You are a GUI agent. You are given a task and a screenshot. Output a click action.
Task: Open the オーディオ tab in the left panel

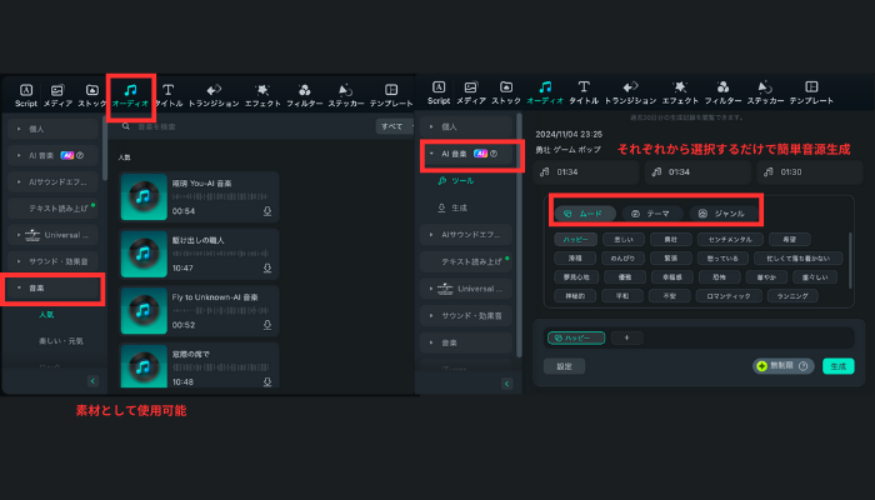pos(131,93)
